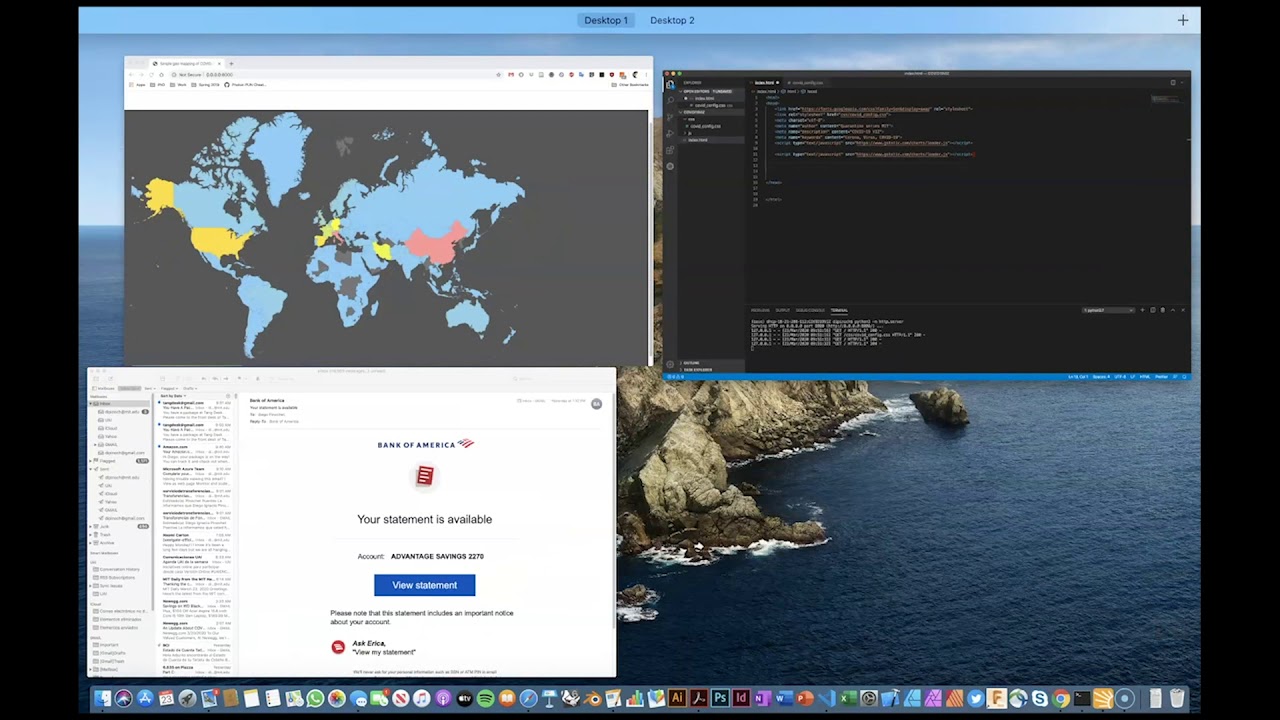Open the DEBUG CONSOLE panel tab

point(810,310)
